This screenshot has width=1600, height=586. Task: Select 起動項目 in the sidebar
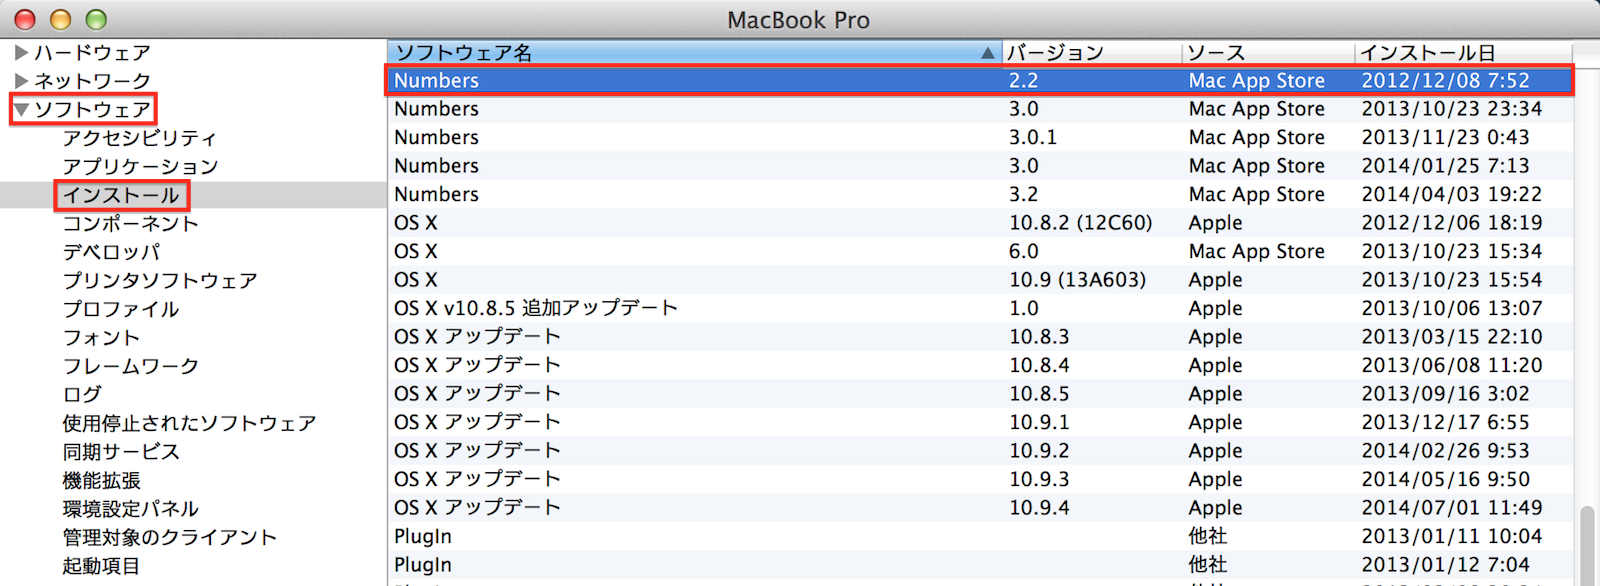[x=101, y=565]
